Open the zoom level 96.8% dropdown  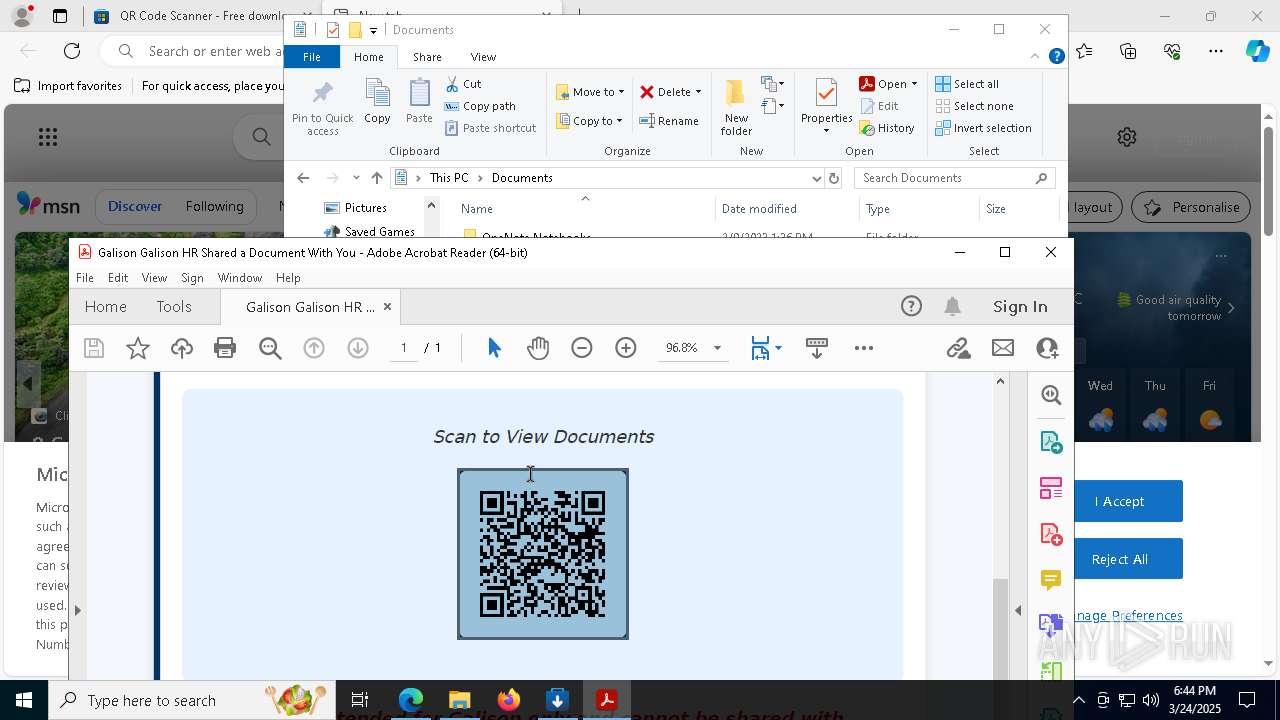(717, 348)
